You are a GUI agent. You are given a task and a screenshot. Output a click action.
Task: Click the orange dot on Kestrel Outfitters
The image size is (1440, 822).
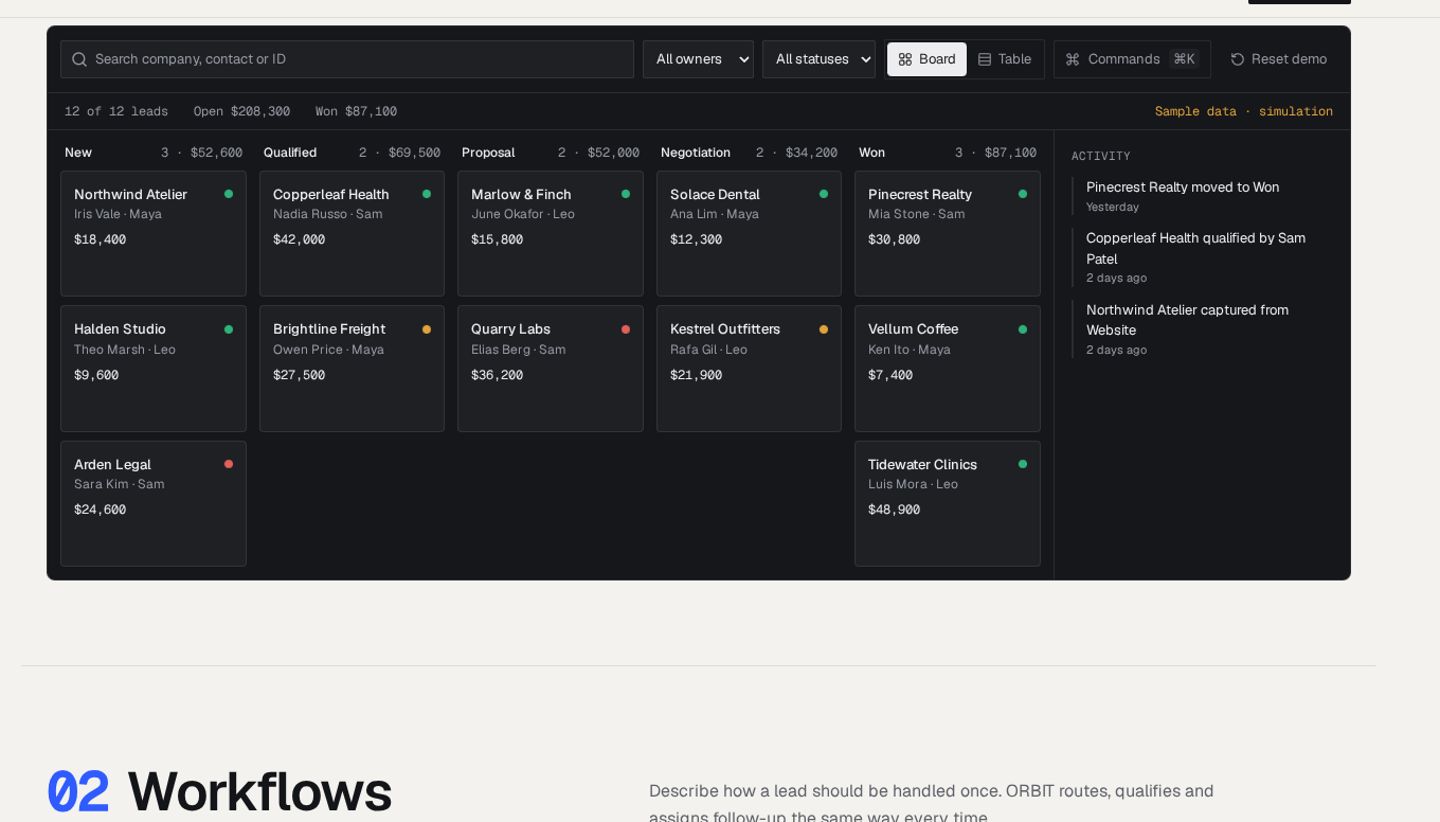click(824, 329)
